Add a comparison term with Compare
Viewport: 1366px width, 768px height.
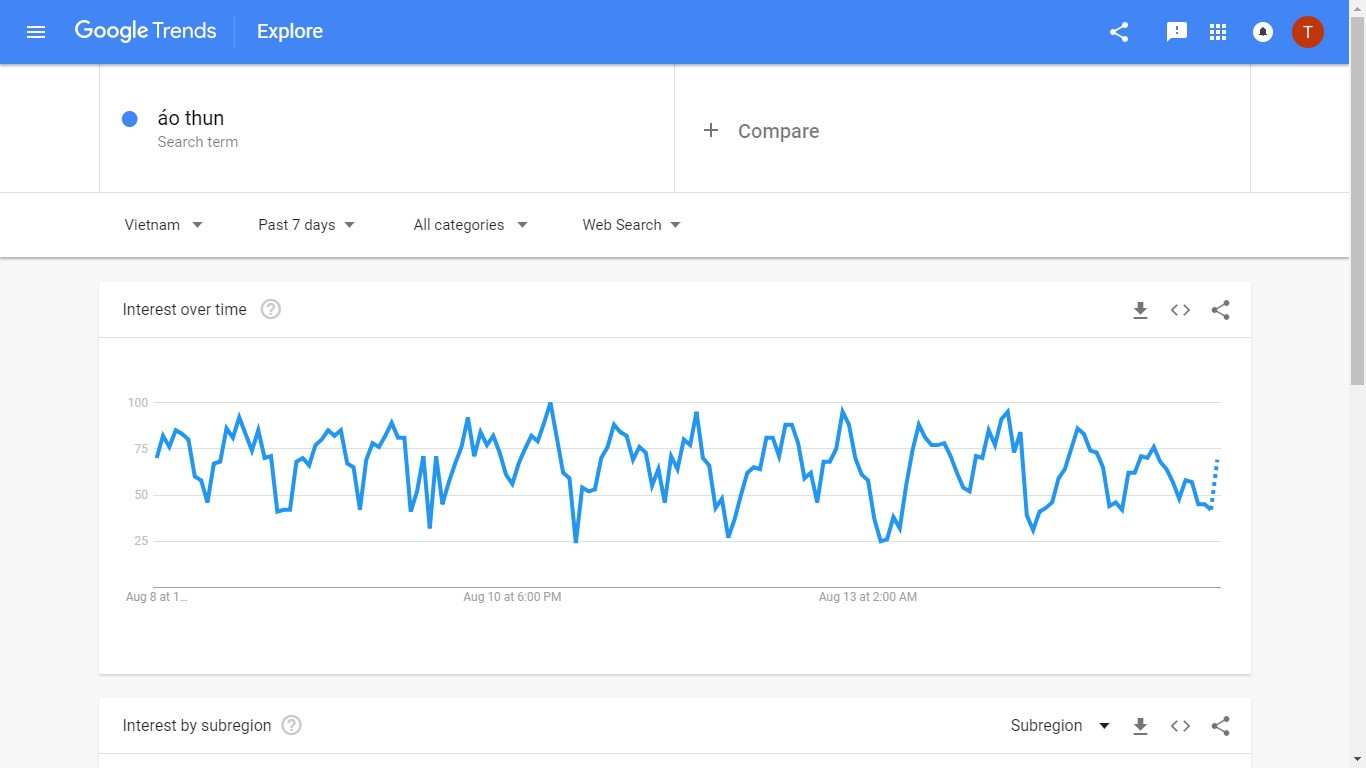(762, 131)
